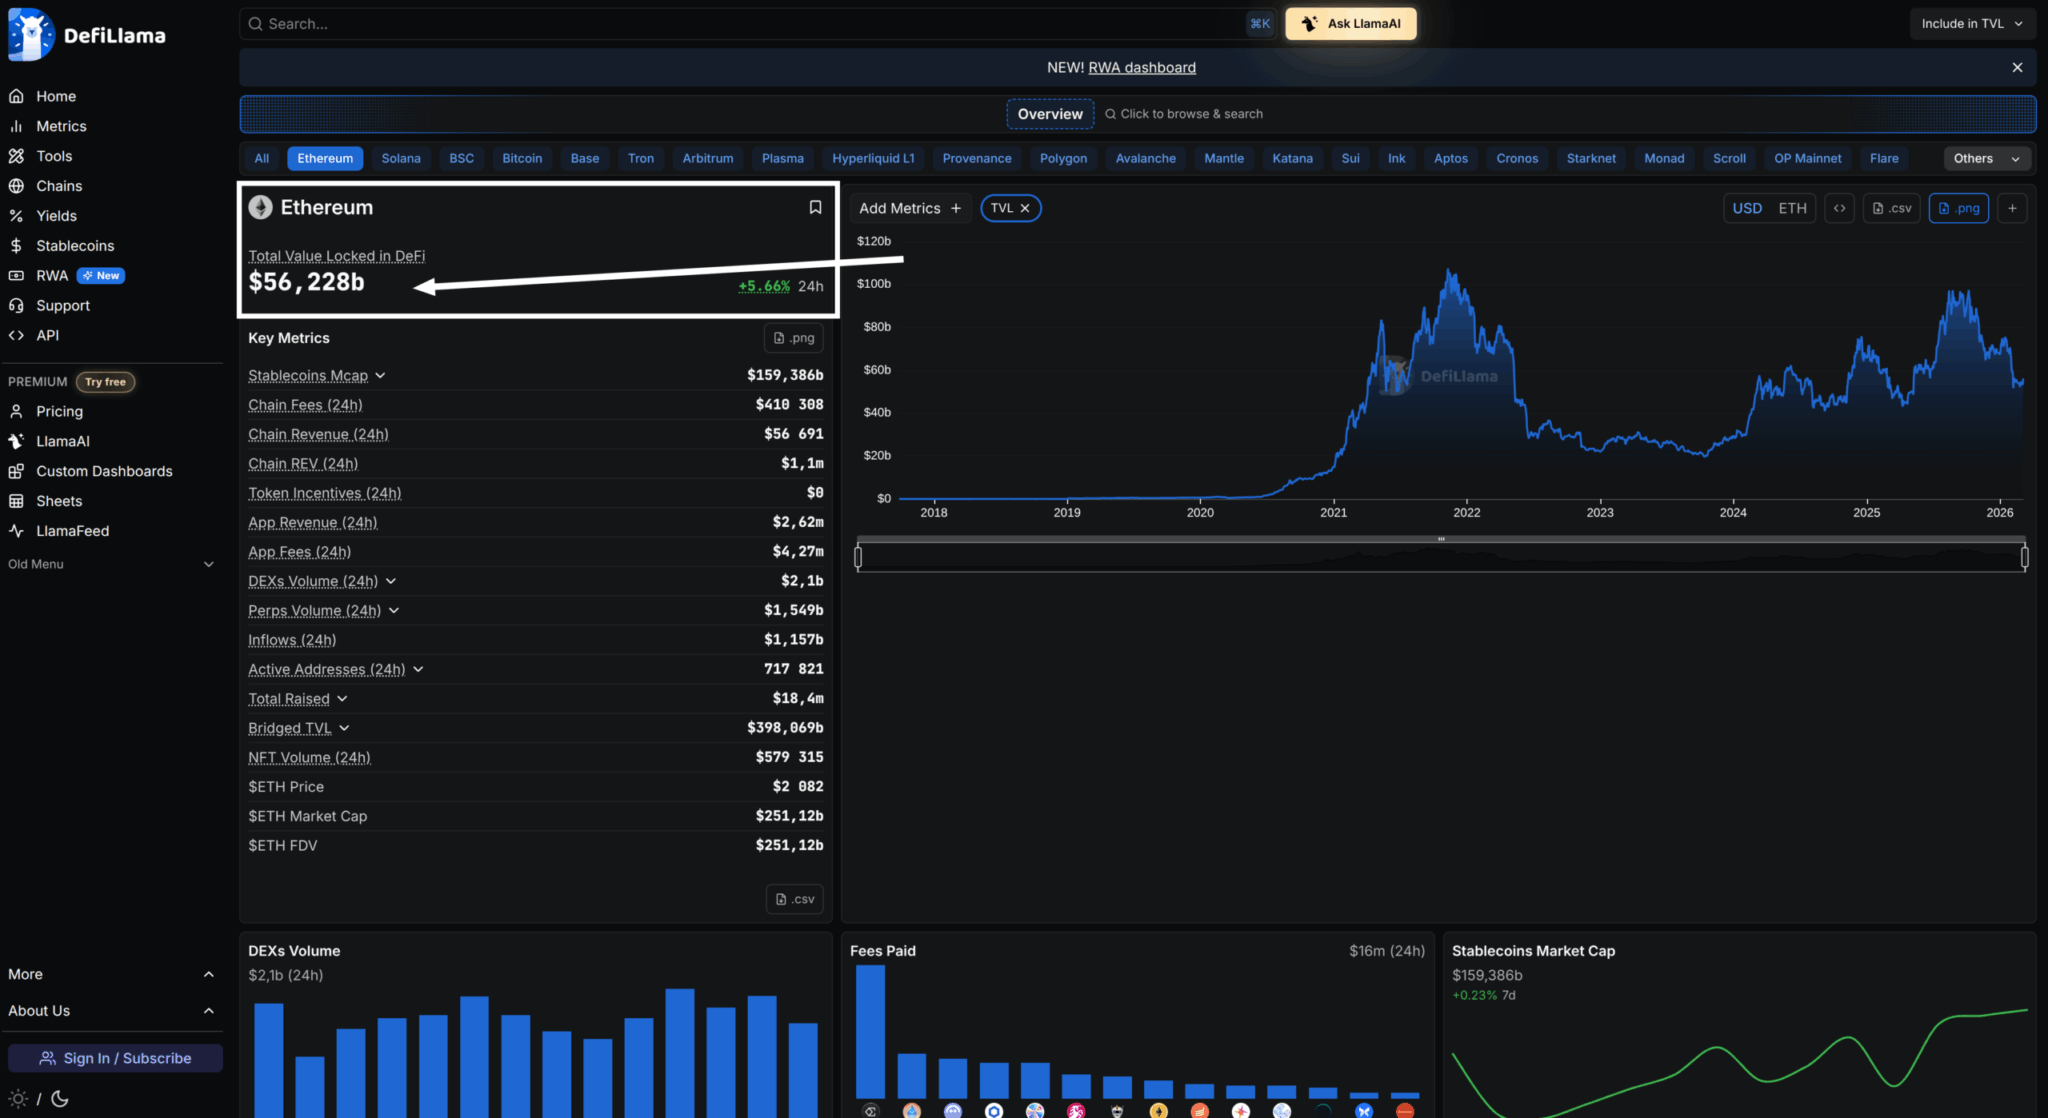
Task: Switch chart denomination to ETH
Action: click(x=1792, y=208)
